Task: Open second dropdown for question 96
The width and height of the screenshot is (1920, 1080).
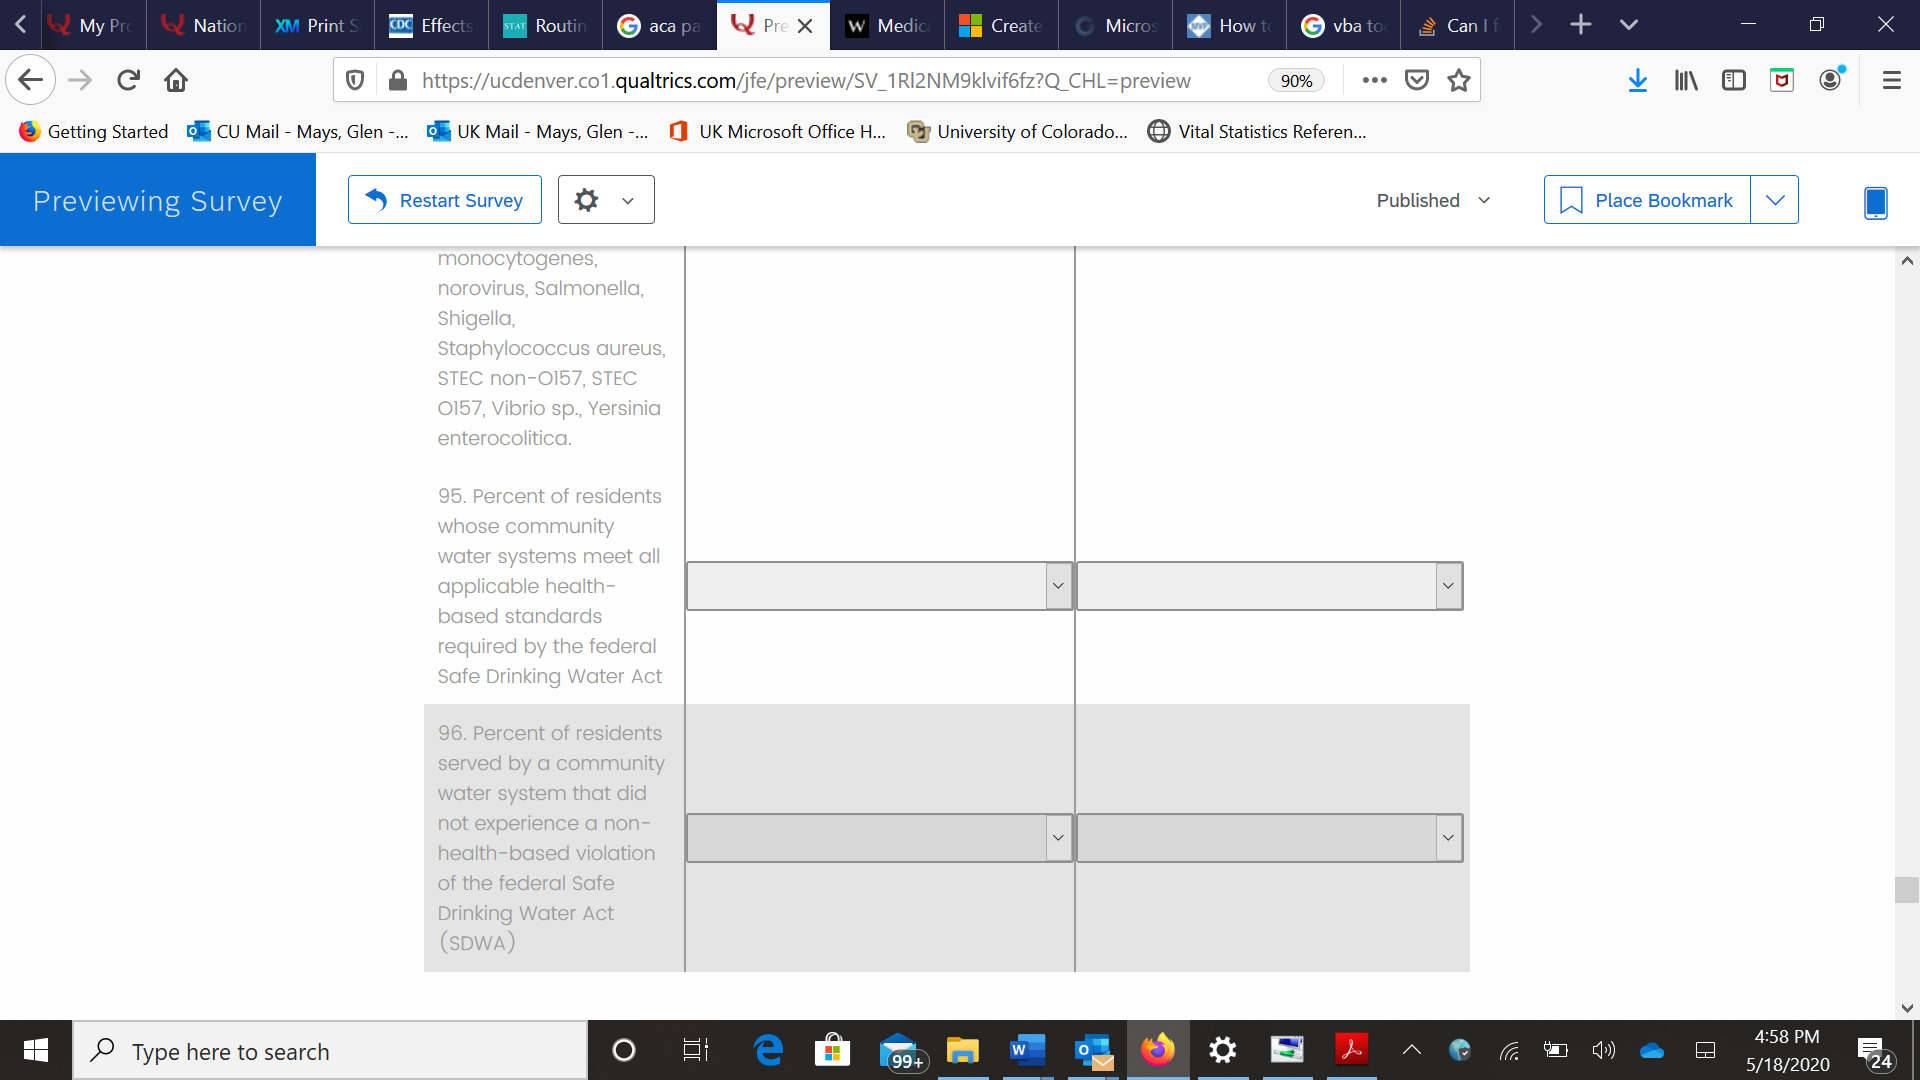Action: [1269, 838]
